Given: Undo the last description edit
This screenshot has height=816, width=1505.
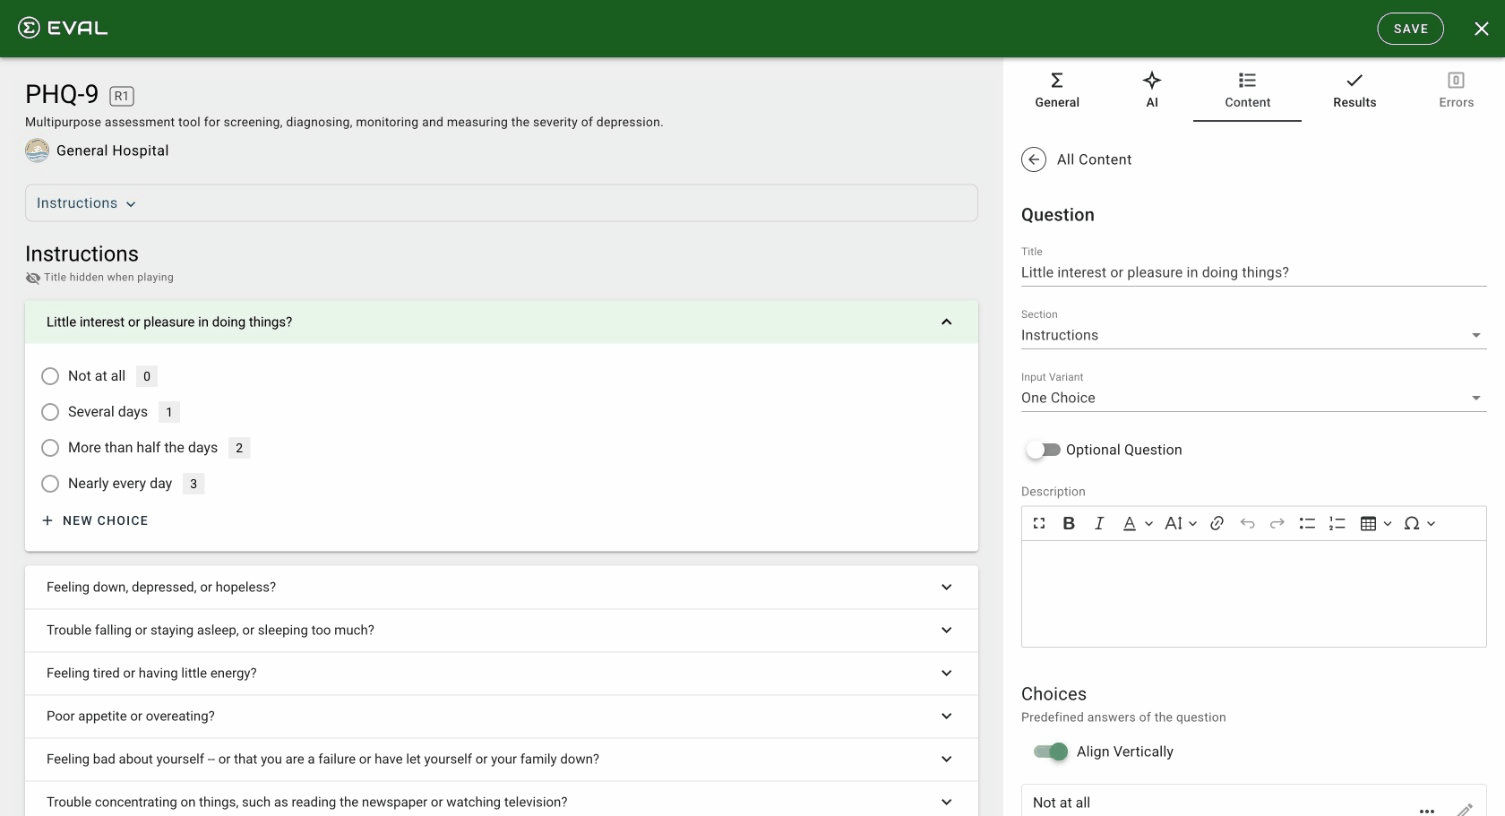Looking at the screenshot, I should pyautogui.click(x=1246, y=522).
